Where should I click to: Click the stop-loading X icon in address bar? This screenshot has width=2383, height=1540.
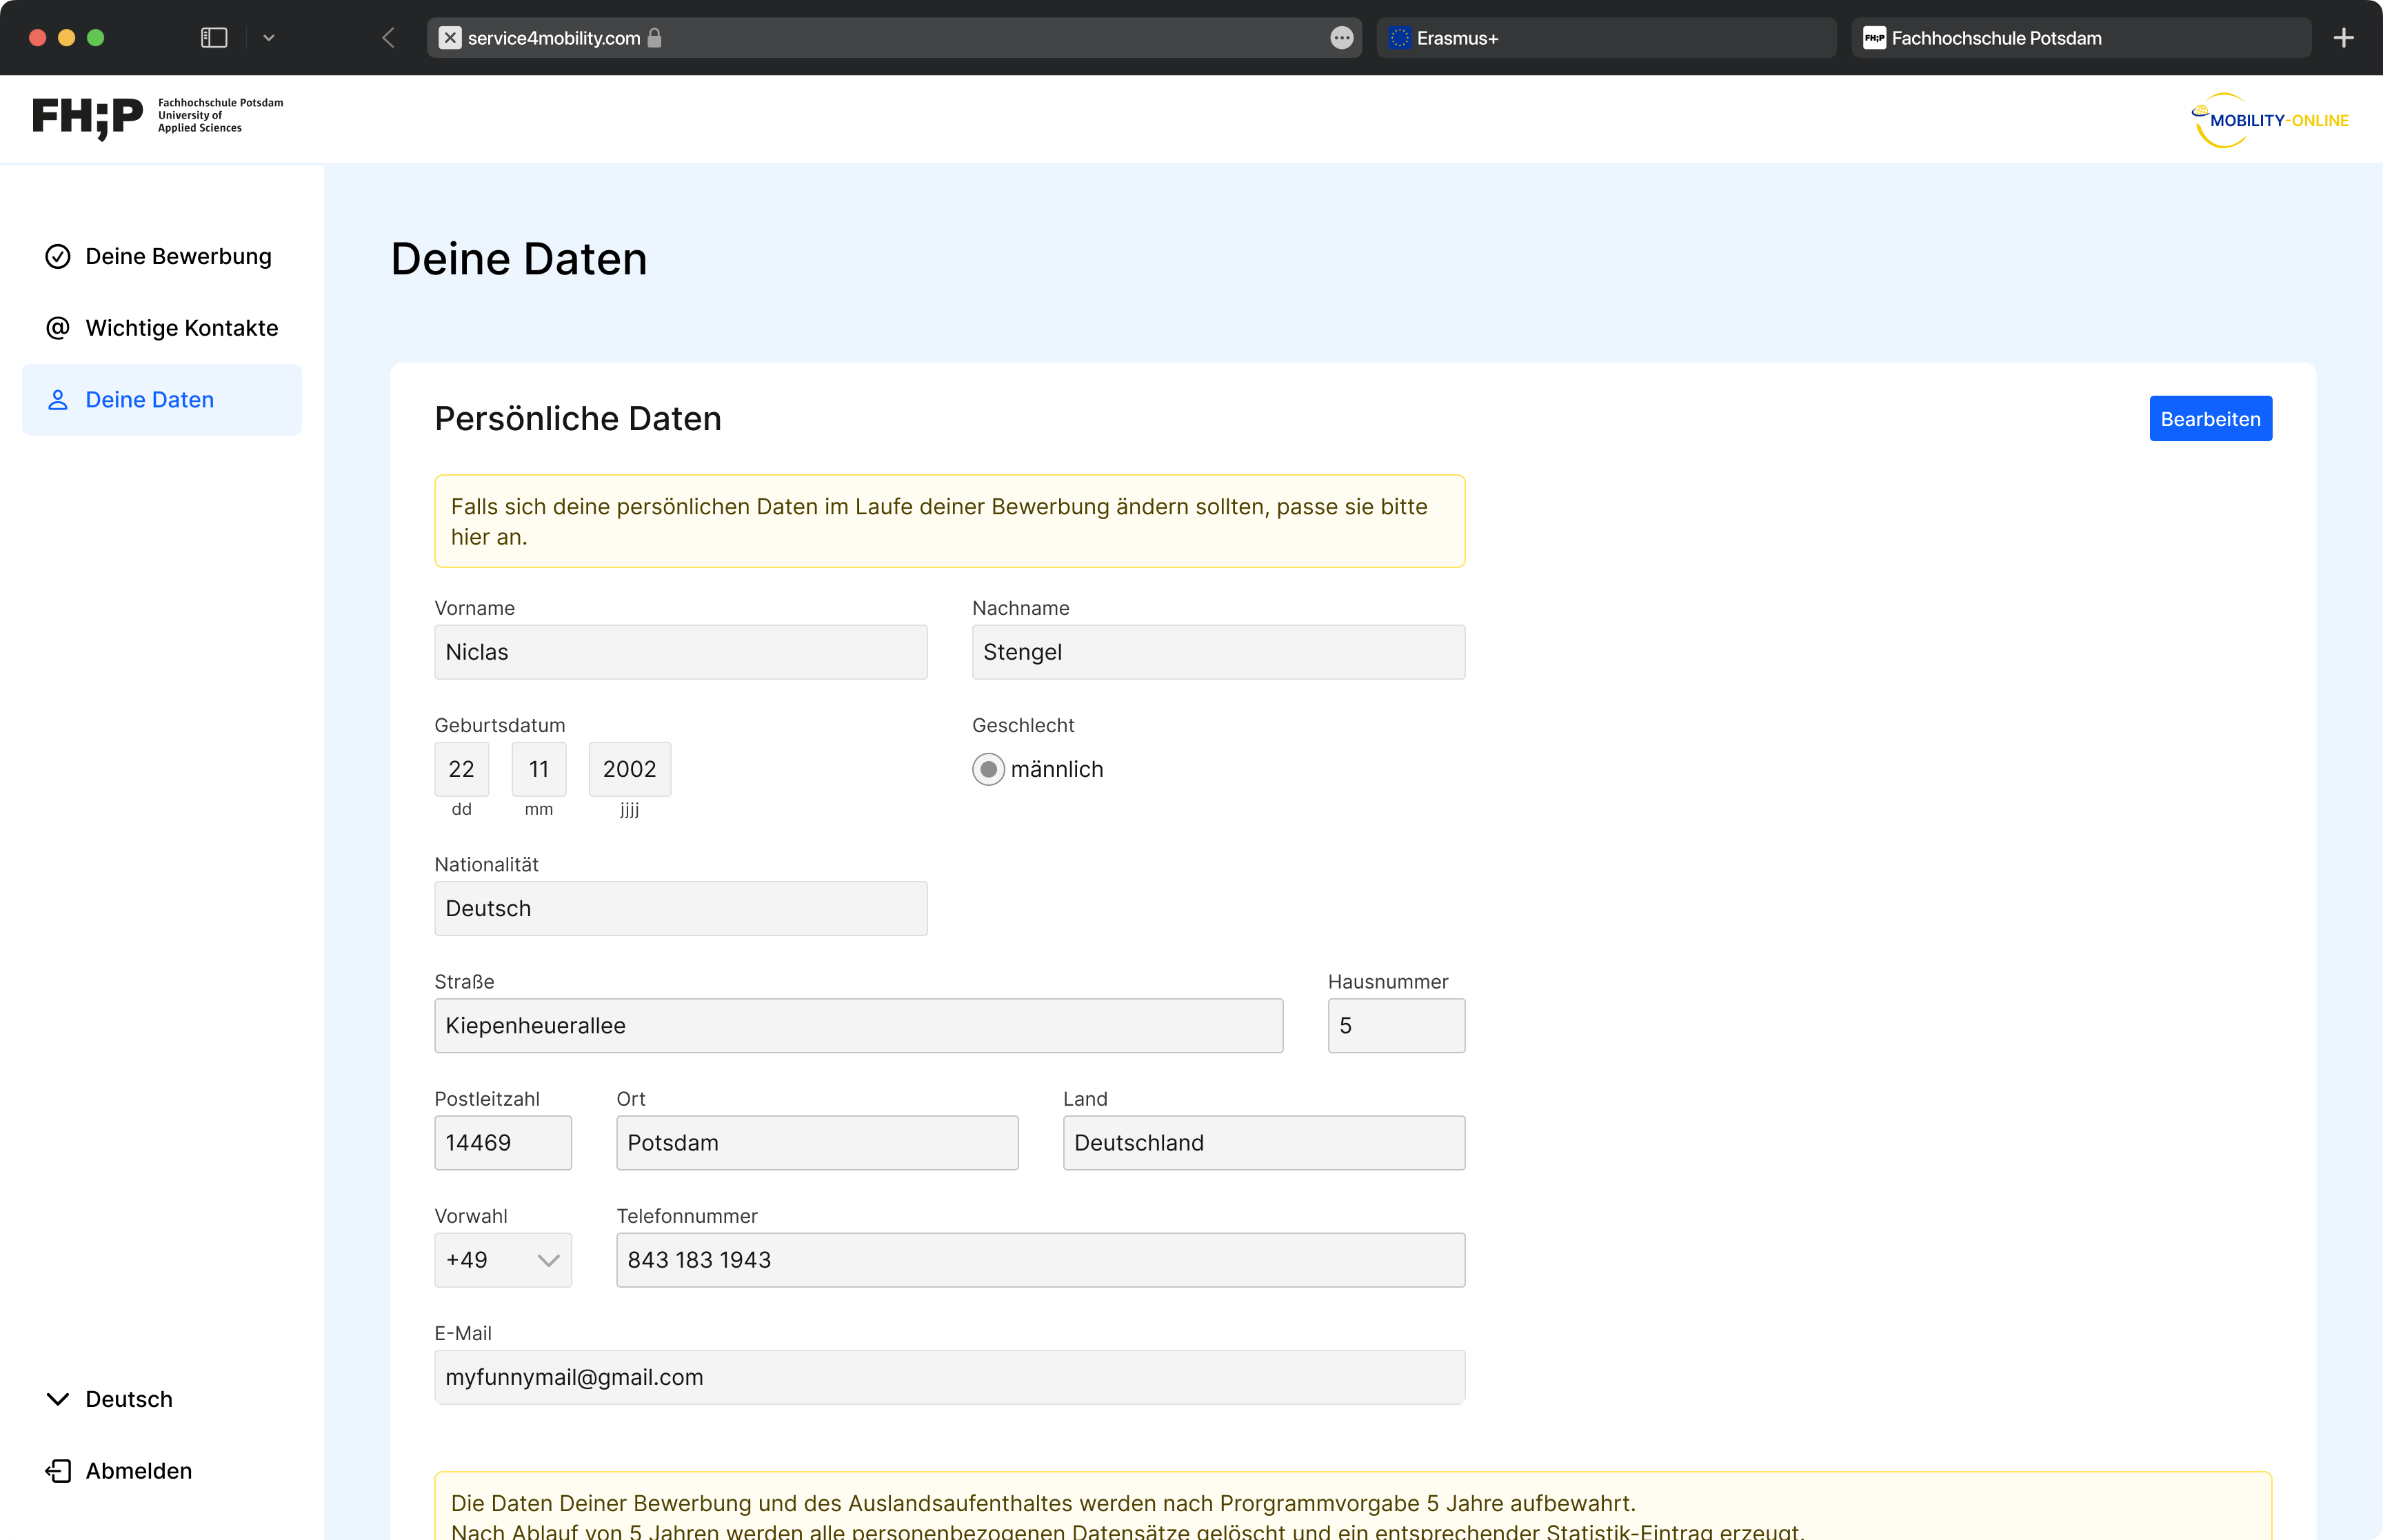[450, 38]
